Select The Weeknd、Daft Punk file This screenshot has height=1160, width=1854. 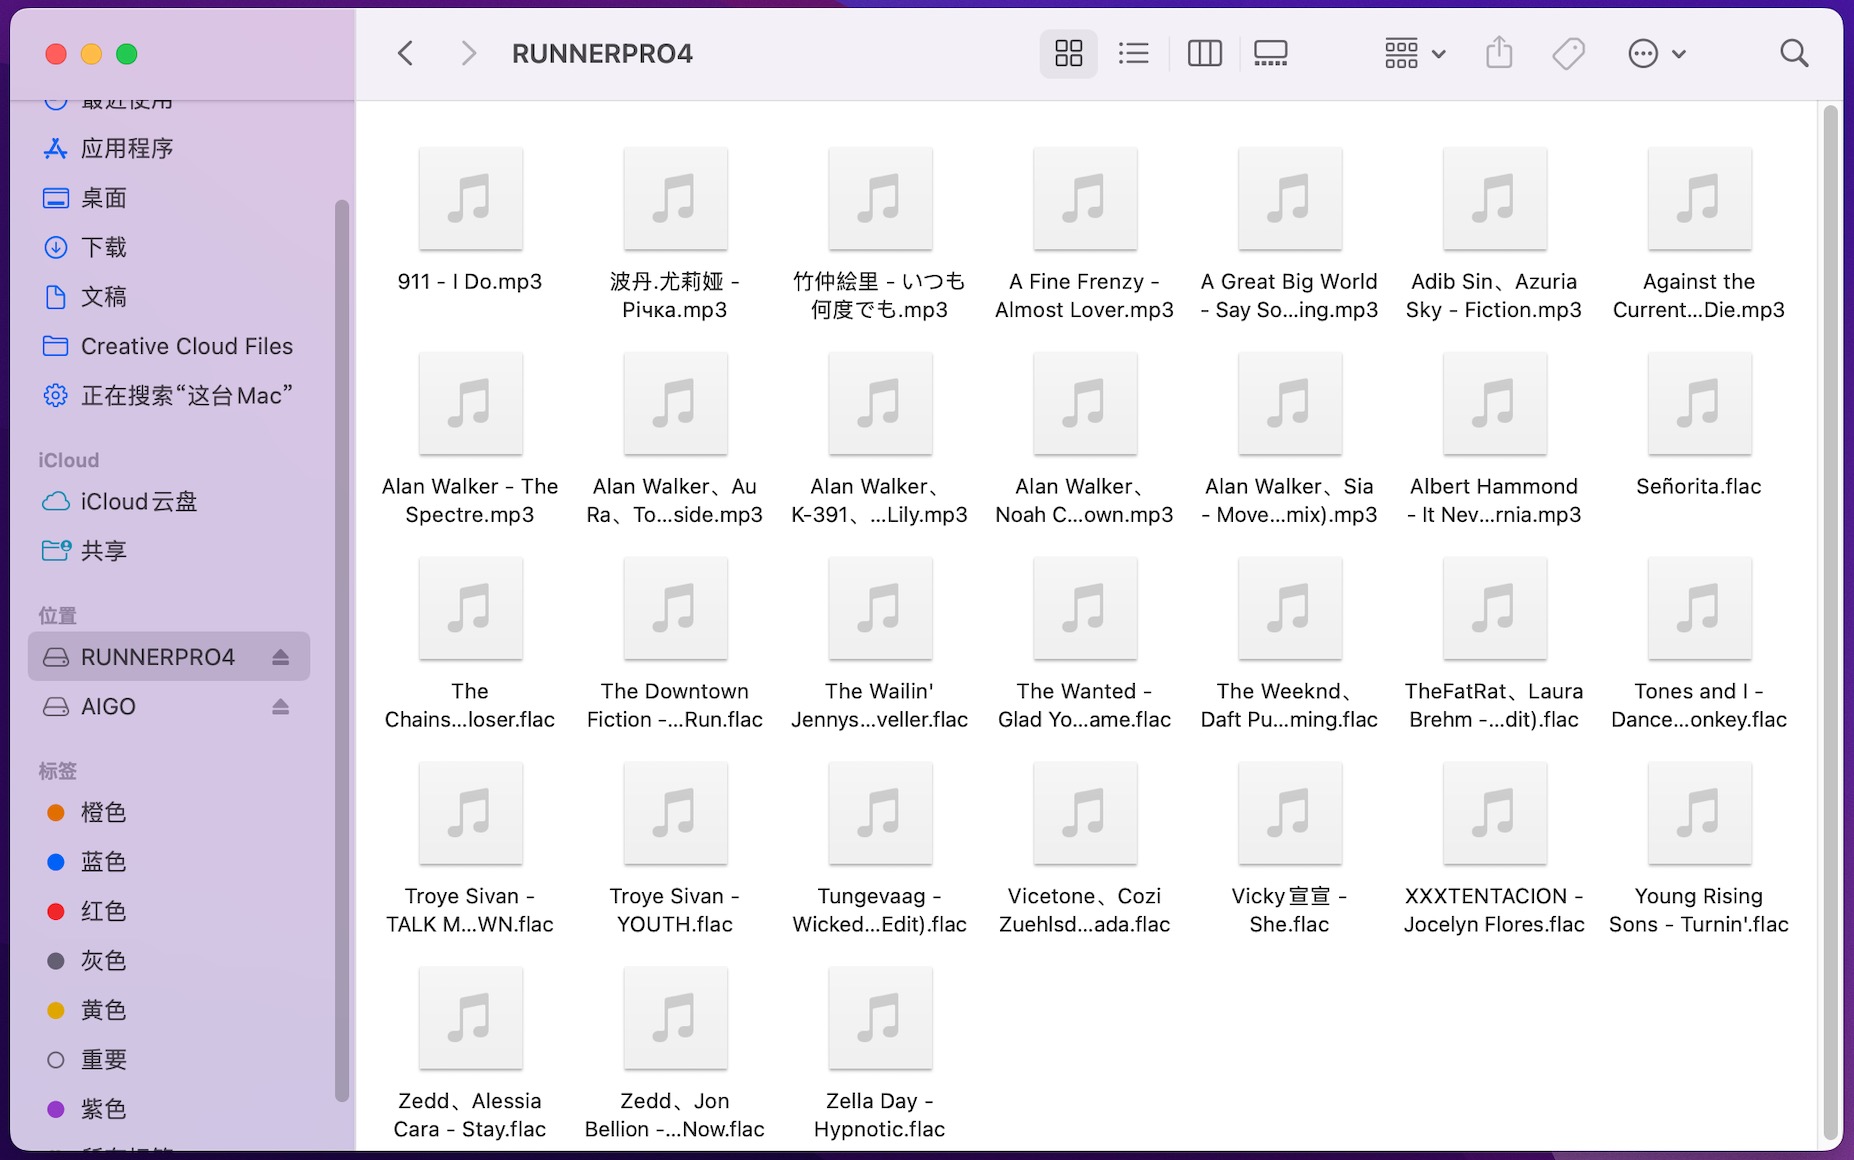click(x=1290, y=645)
